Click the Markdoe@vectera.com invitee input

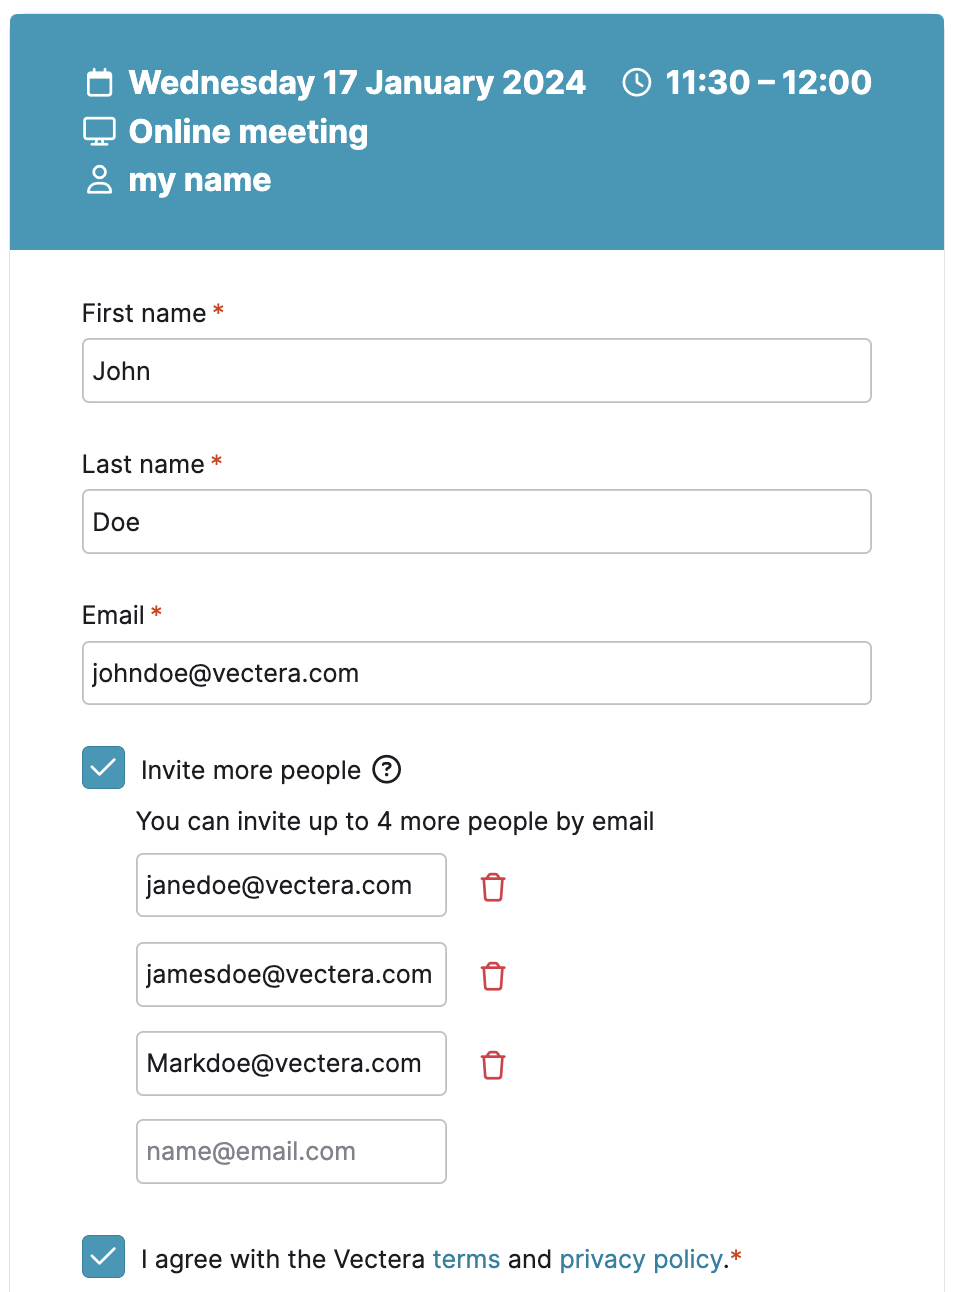(291, 1063)
